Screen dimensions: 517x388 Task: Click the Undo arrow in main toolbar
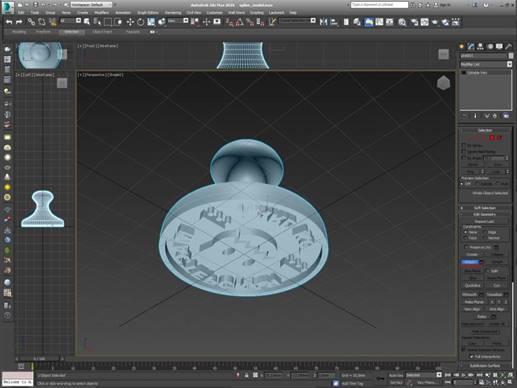pyautogui.click(x=9, y=22)
